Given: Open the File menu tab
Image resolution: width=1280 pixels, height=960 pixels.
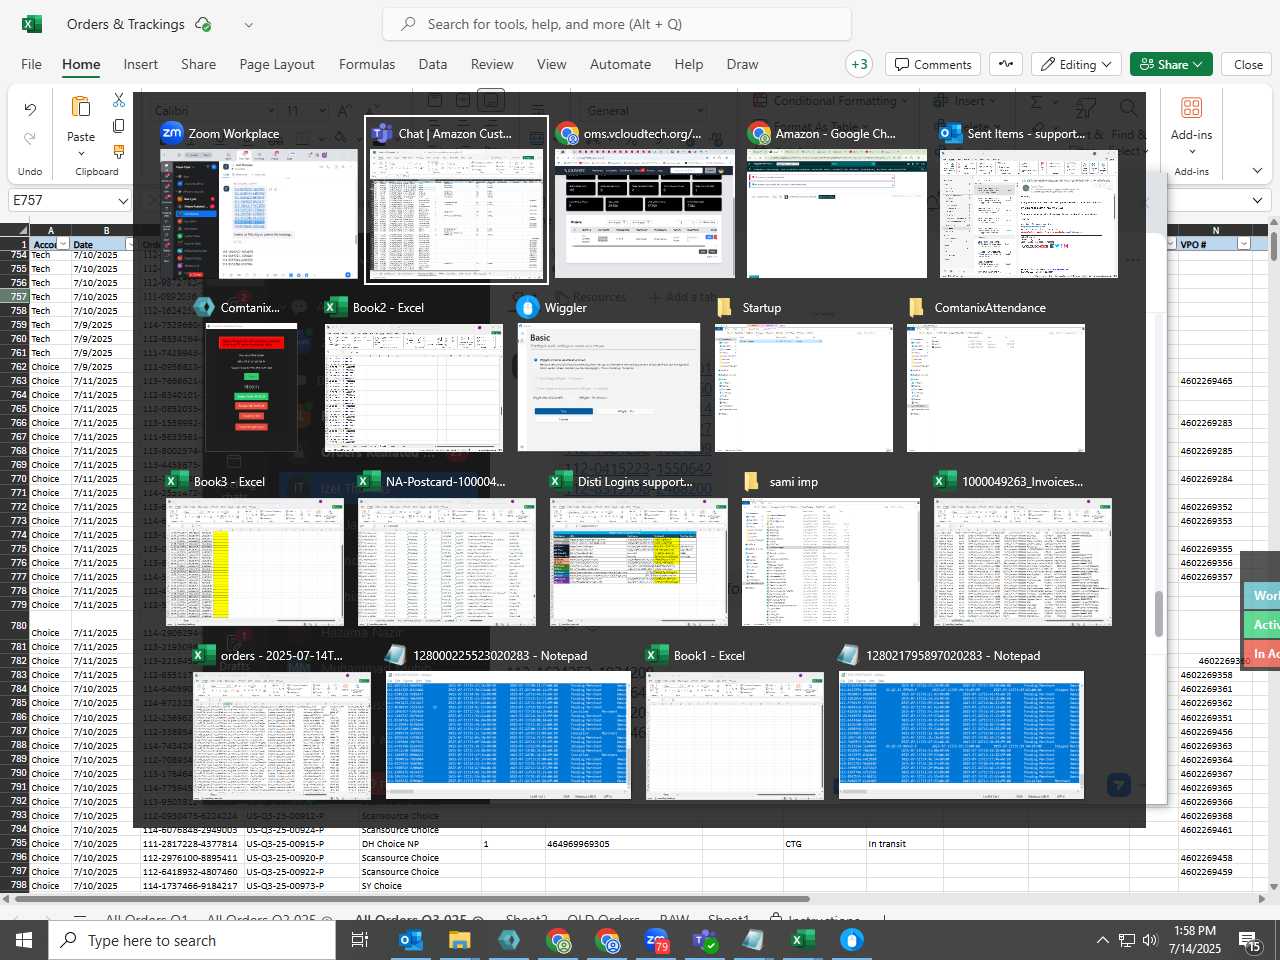Looking at the screenshot, I should 32,64.
